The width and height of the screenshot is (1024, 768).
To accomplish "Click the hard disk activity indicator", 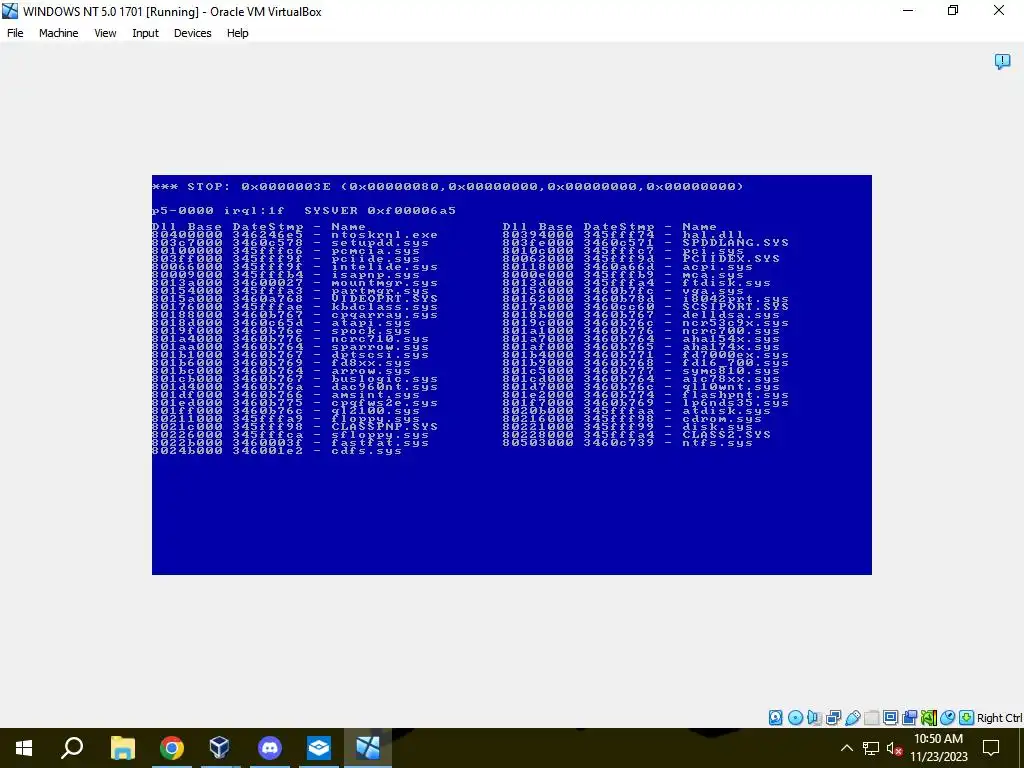I will 775,718.
